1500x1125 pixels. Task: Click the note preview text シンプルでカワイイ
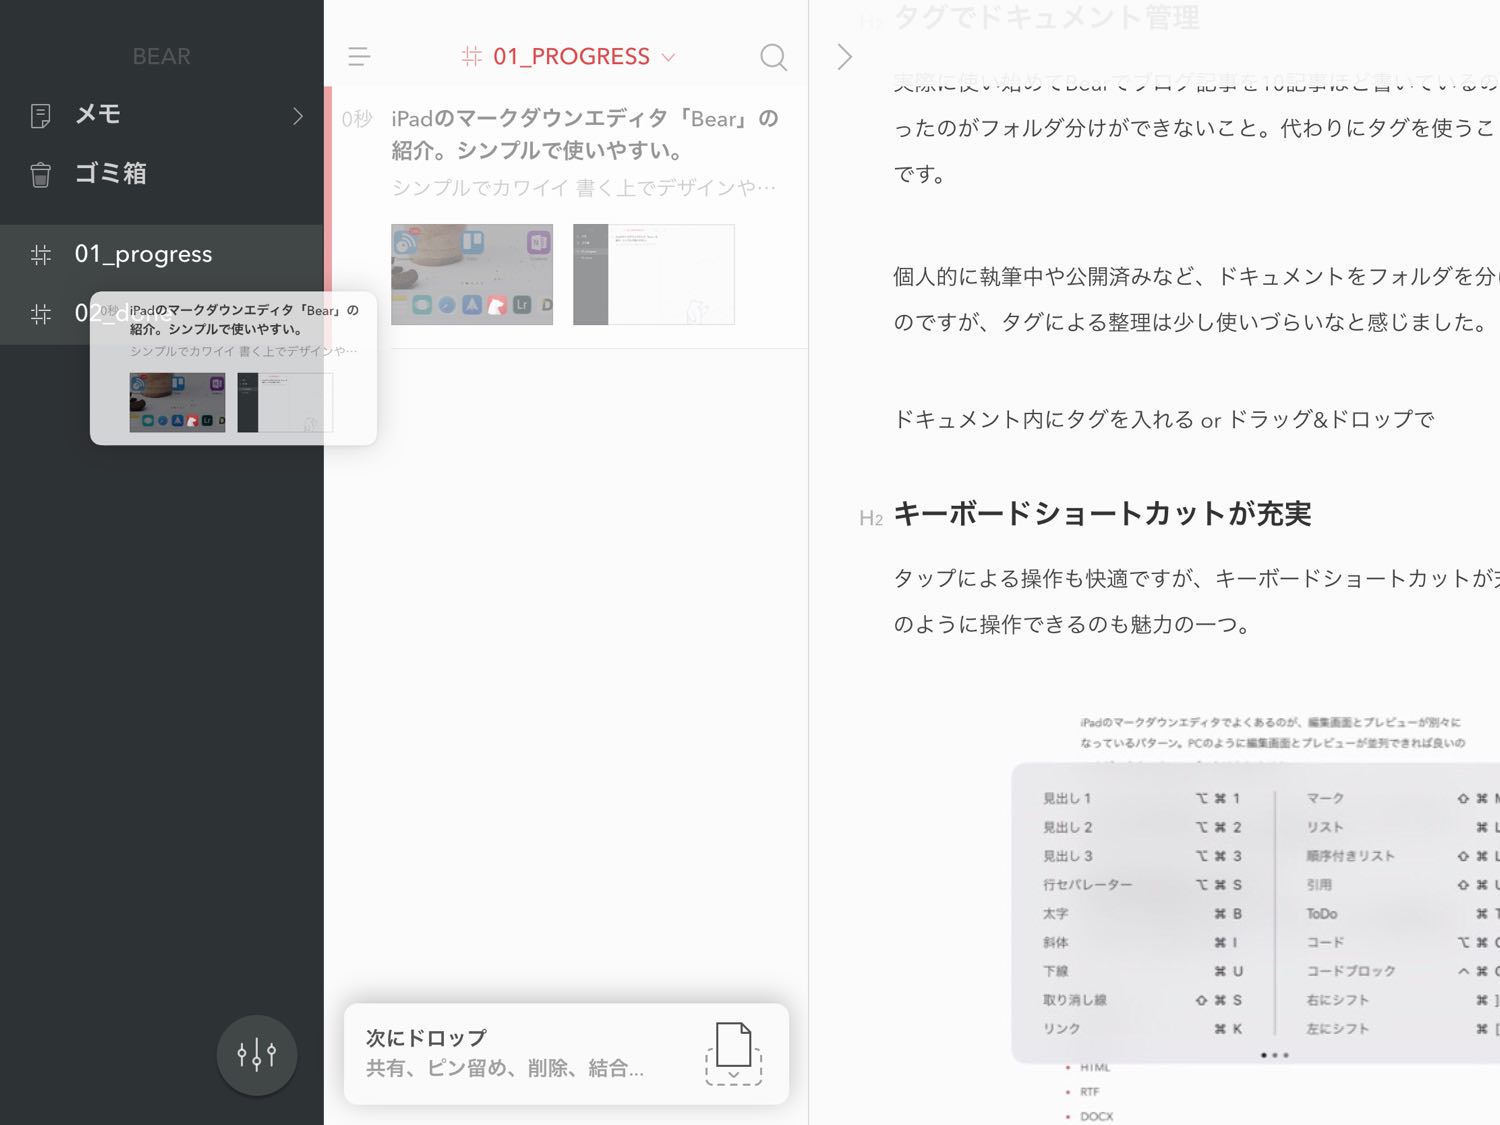[x=584, y=188]
